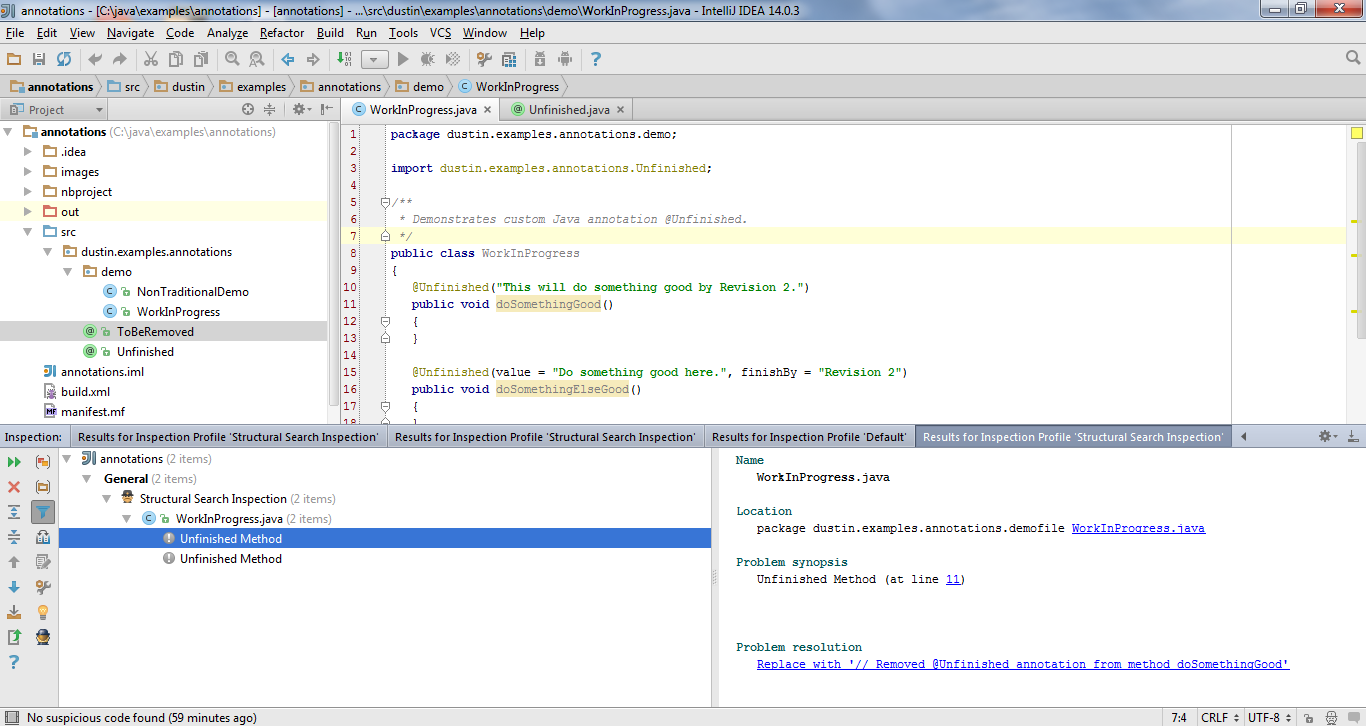The image size is (1366, 726).
Task: Click the Make Project binary arrow icon
Action: point(344,60)
